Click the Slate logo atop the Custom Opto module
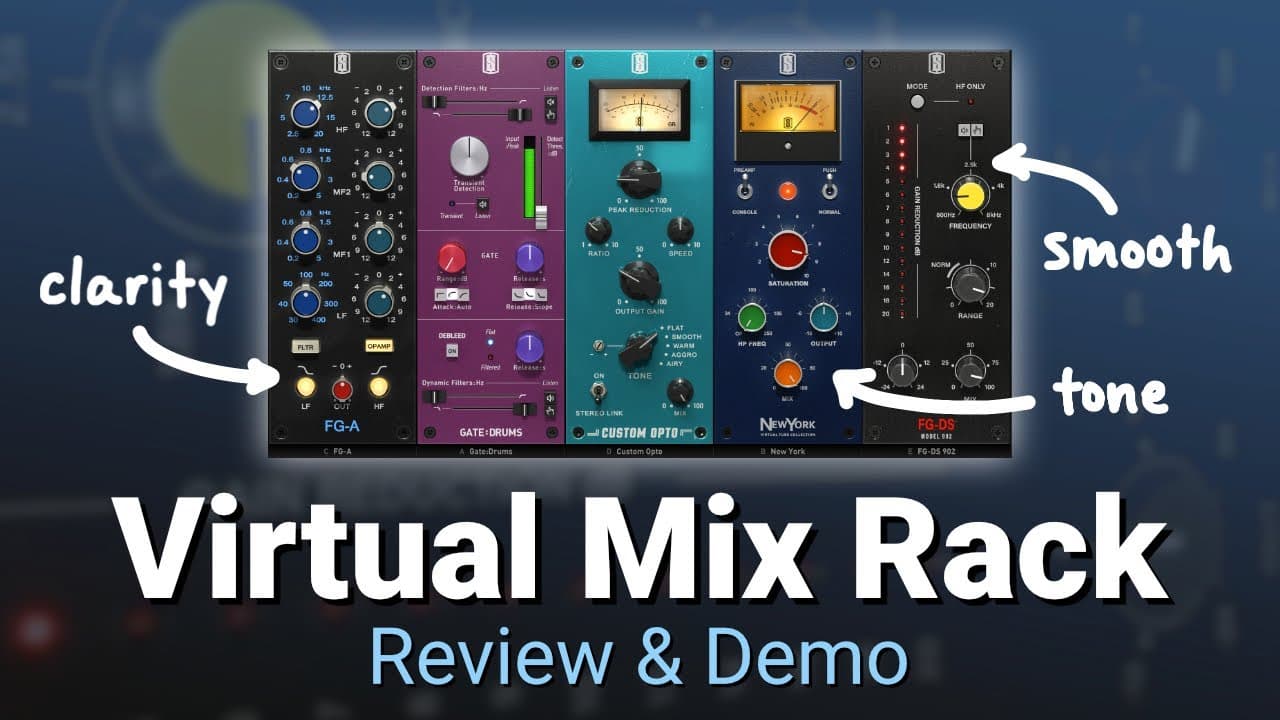 point(639,64)
